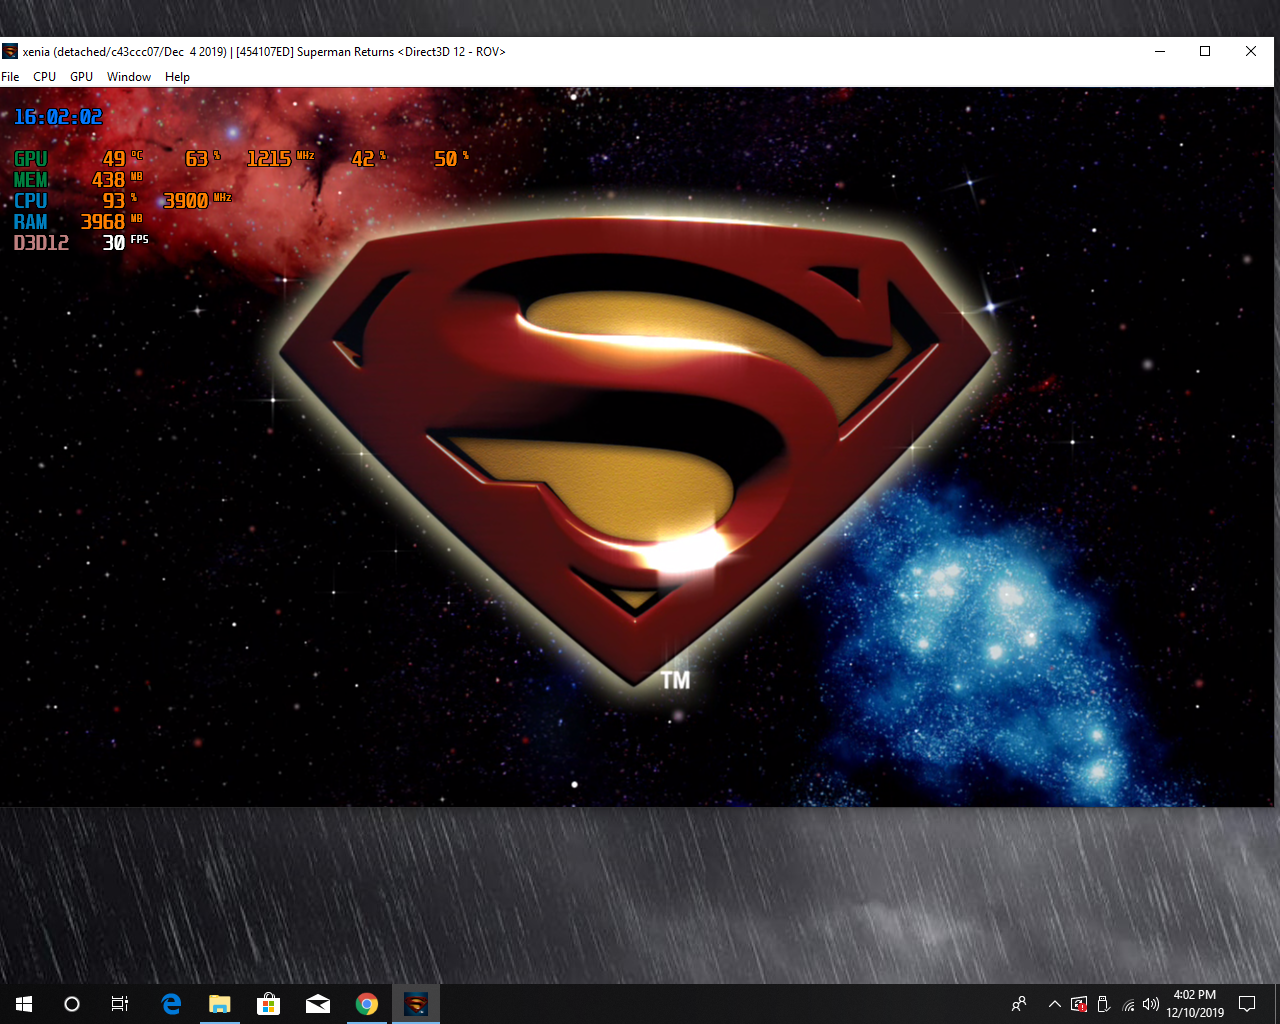Open the Help menu in Xenia
This screenshot has width=1280, height=1024.
(177, 76)
